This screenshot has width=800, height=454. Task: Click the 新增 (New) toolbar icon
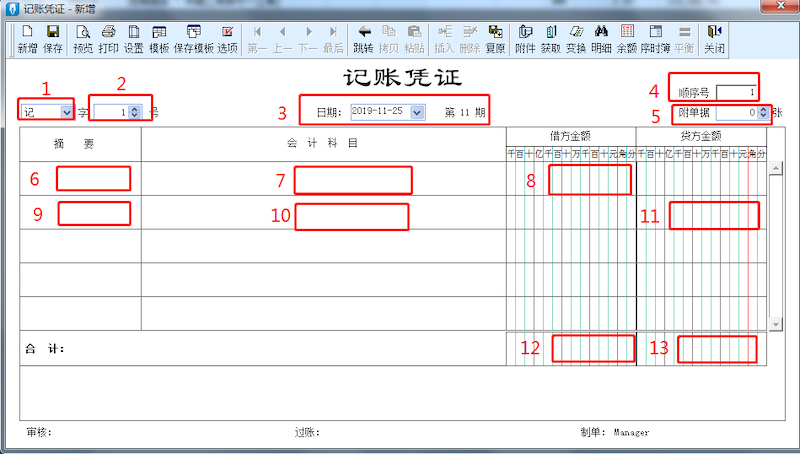tap(27, 39)
